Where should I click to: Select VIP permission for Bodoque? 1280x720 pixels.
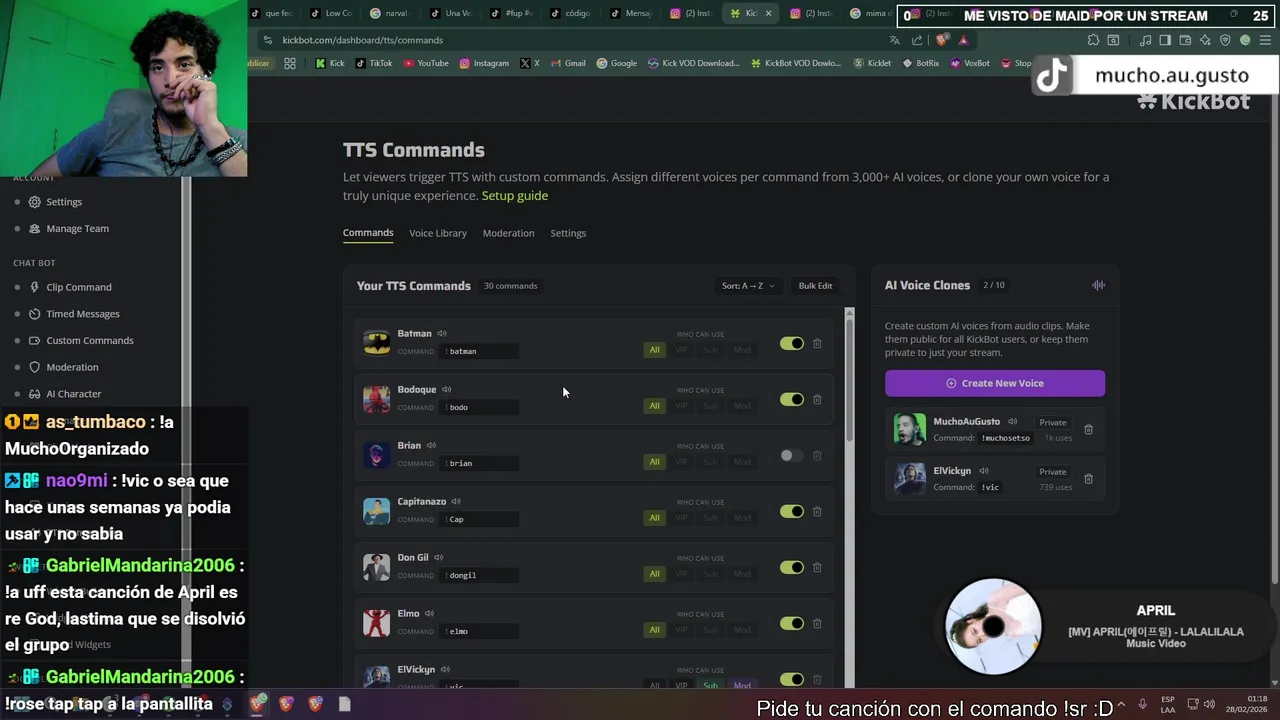tap(682, 406)
